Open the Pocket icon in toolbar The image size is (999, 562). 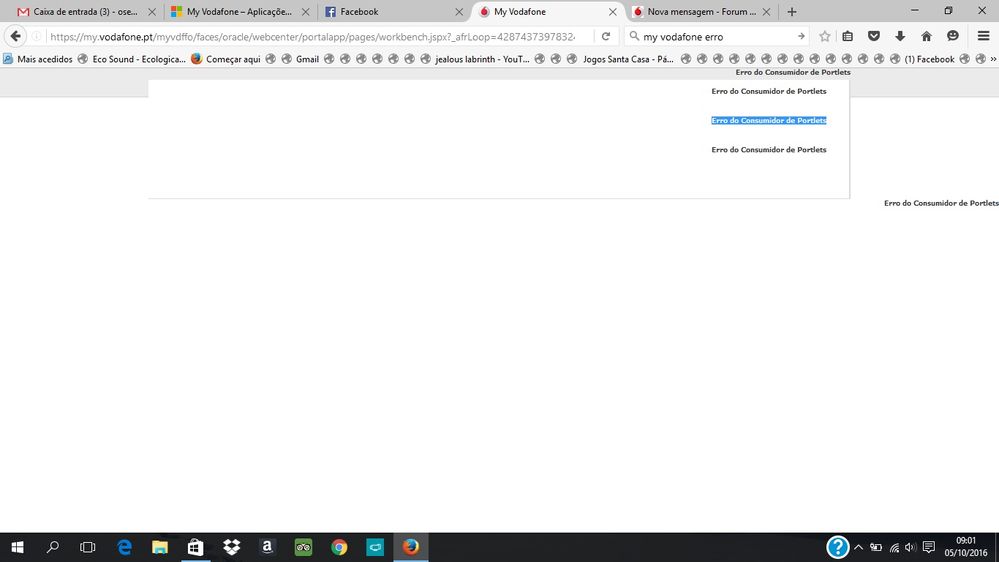(873, 36)
